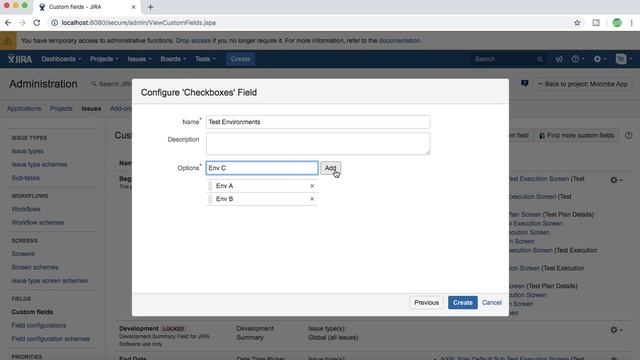The width and height of the screenshot is (640, 360).
Task: Click the search magnifier icon
Action: coord(540,59)
